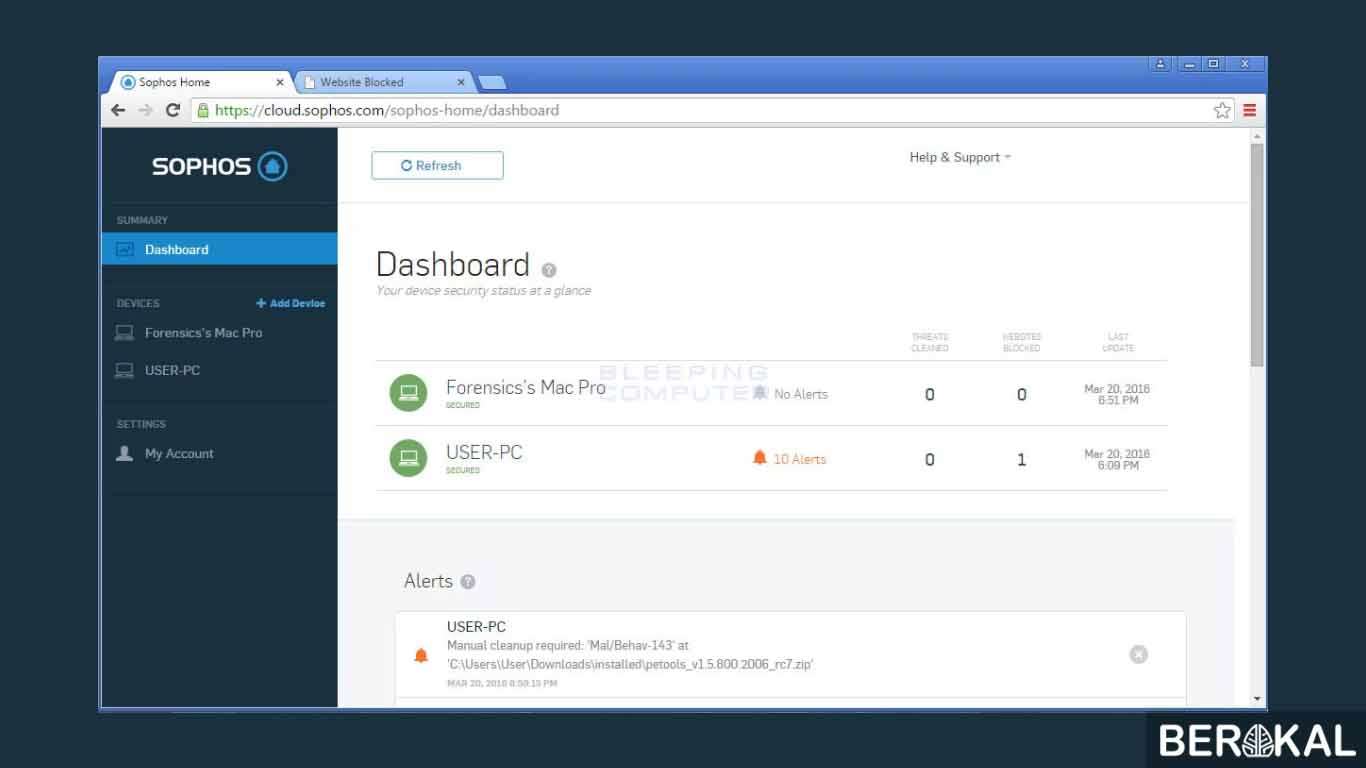This screenshot has height=768, width=1366.
Task: Click the Websites Blocked column header
Action: [1022, 342]
